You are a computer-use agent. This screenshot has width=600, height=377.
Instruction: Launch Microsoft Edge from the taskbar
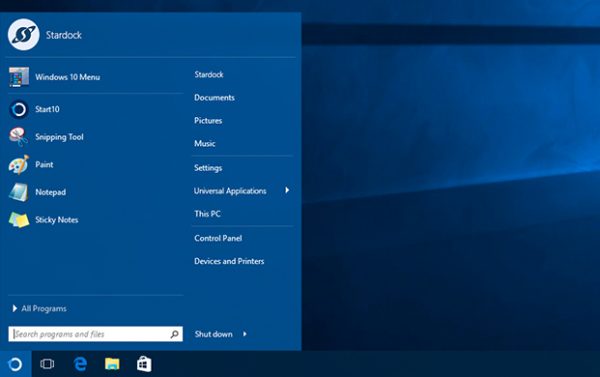pos(80,364)
